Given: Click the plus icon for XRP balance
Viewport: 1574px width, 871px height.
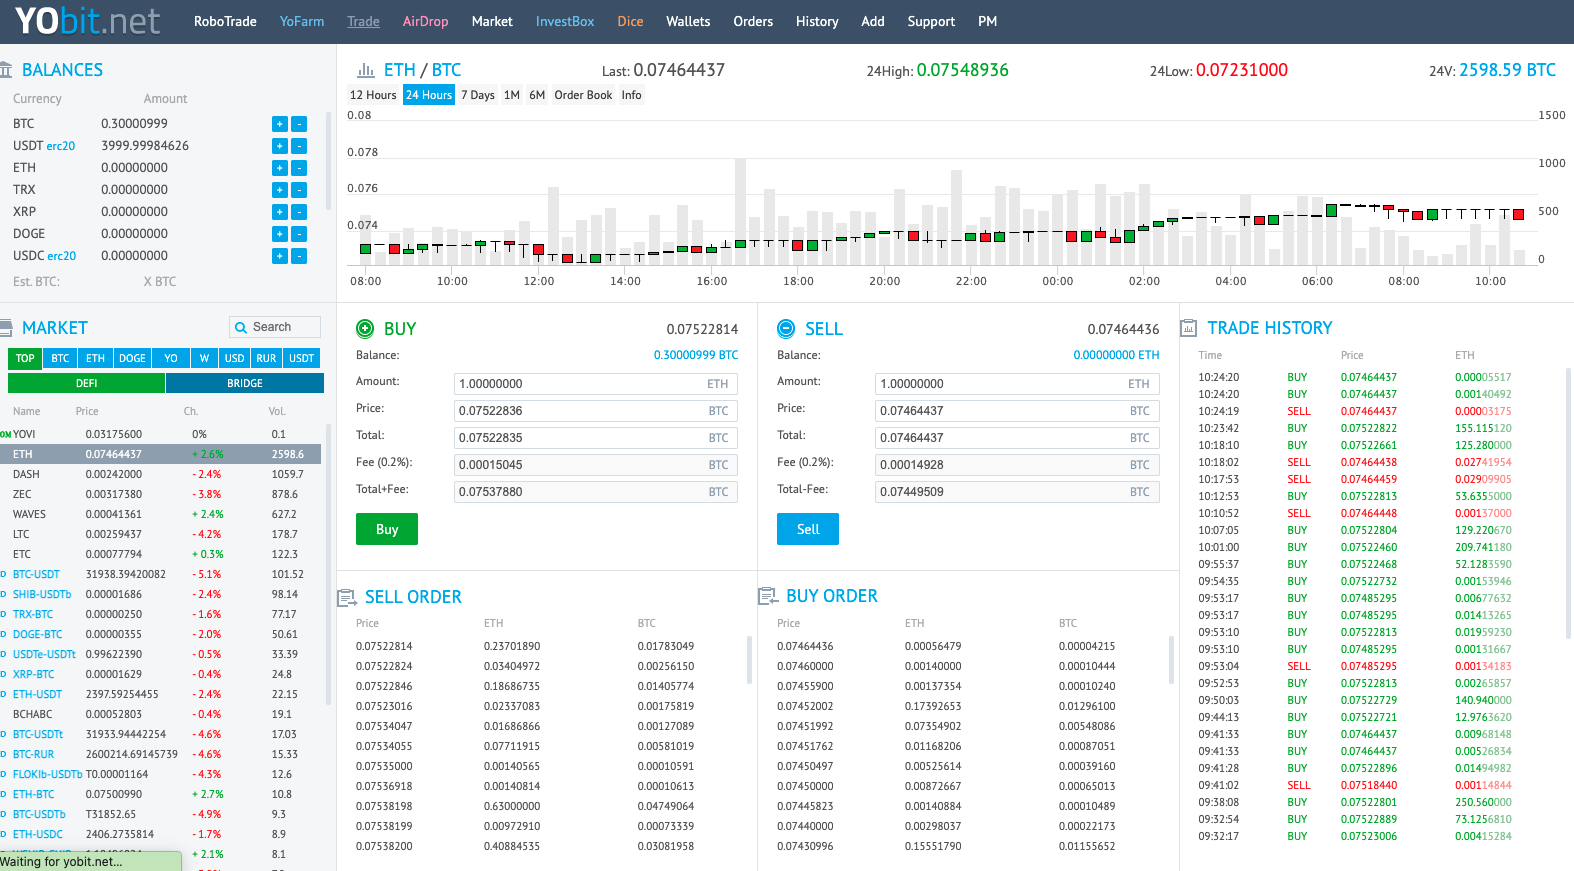Looking at the screenshot, I should pyautogui.click(x=280, y=212).
